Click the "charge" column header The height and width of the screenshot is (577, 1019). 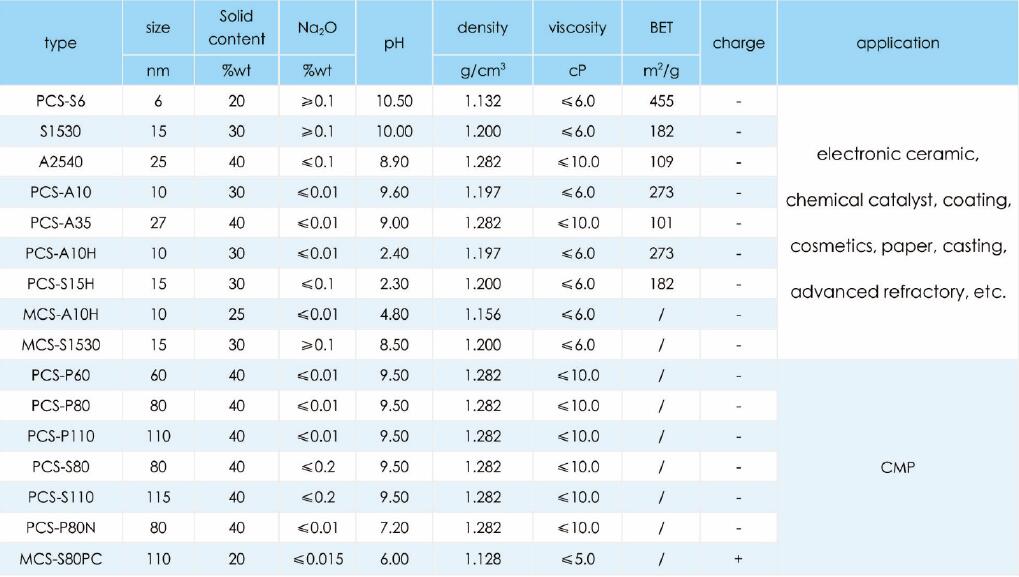[738, 43]
